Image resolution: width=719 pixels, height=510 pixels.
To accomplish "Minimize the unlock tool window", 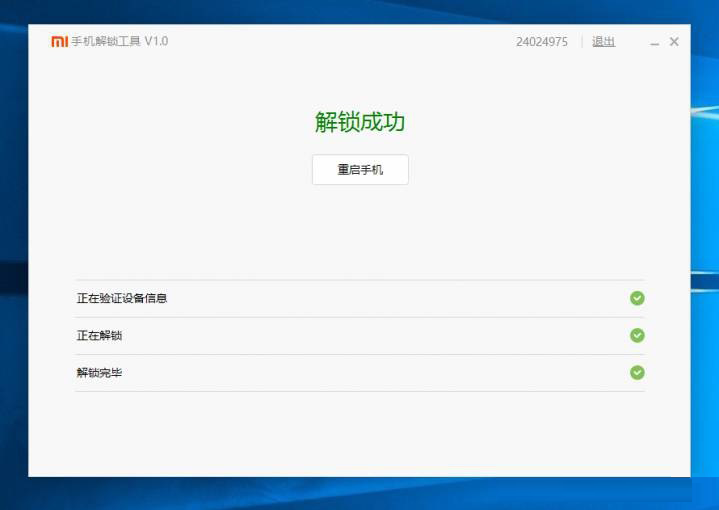I will tap(654, 42).
